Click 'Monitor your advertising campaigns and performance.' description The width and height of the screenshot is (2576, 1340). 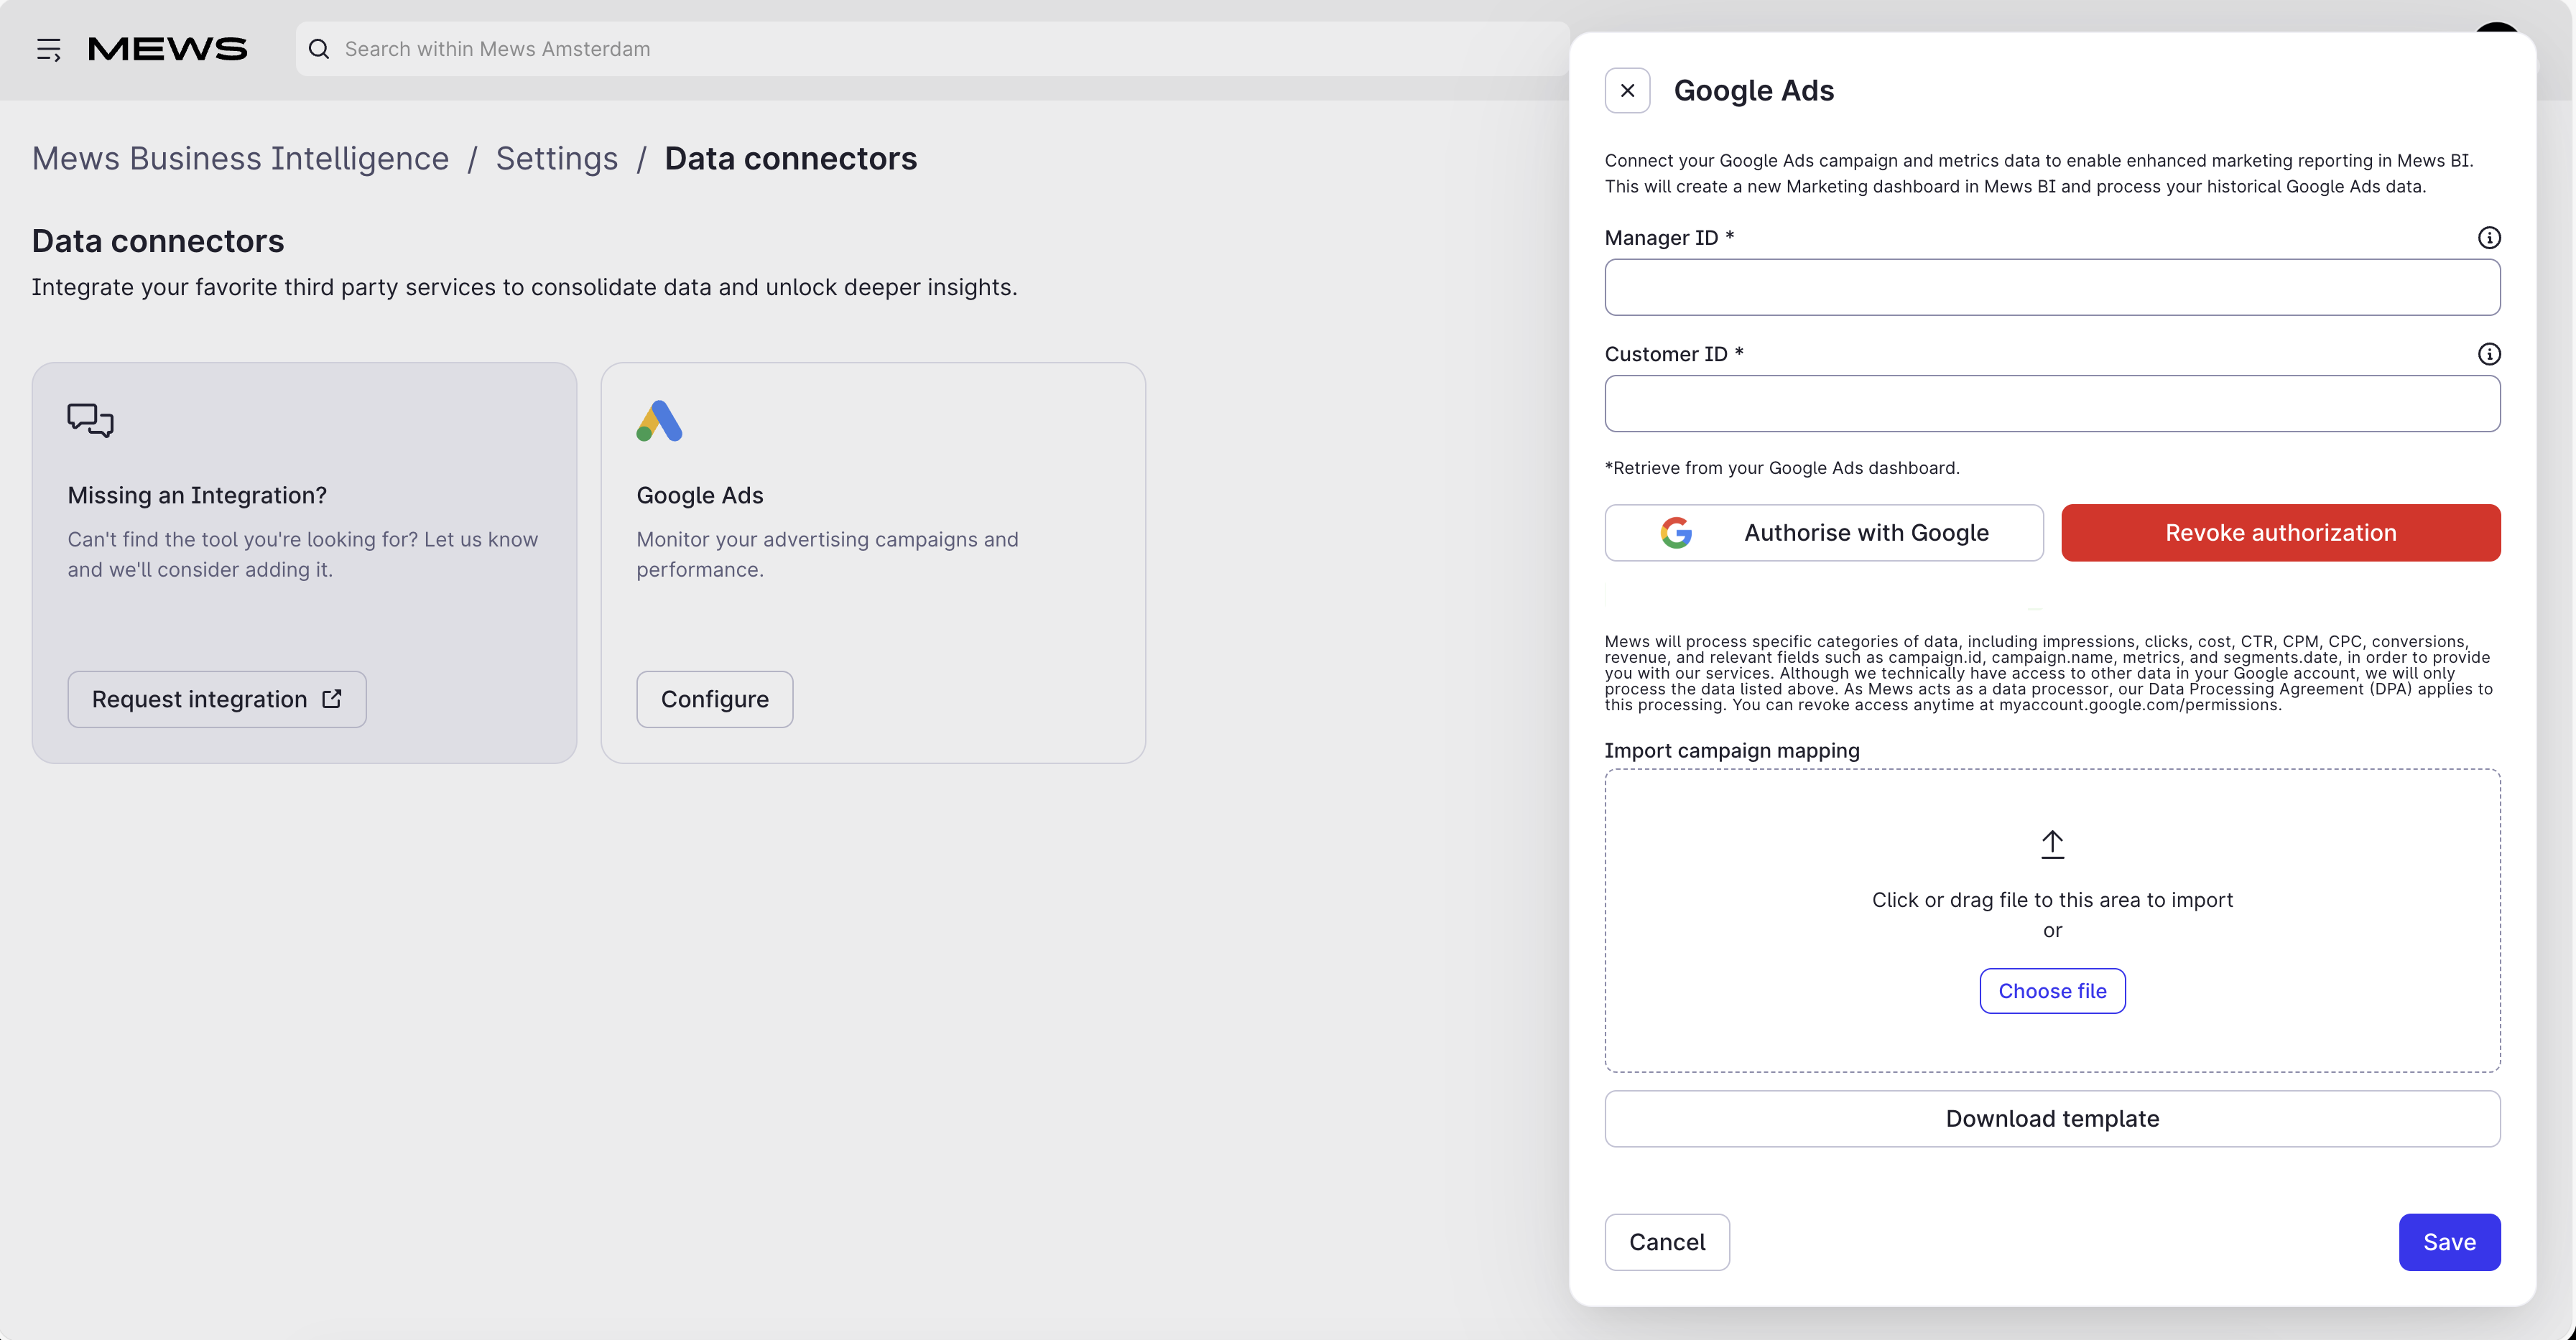[x=828, y=554]
